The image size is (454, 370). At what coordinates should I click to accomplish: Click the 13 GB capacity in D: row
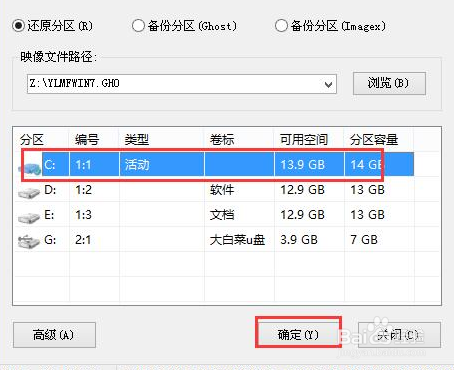coord(367,190)
